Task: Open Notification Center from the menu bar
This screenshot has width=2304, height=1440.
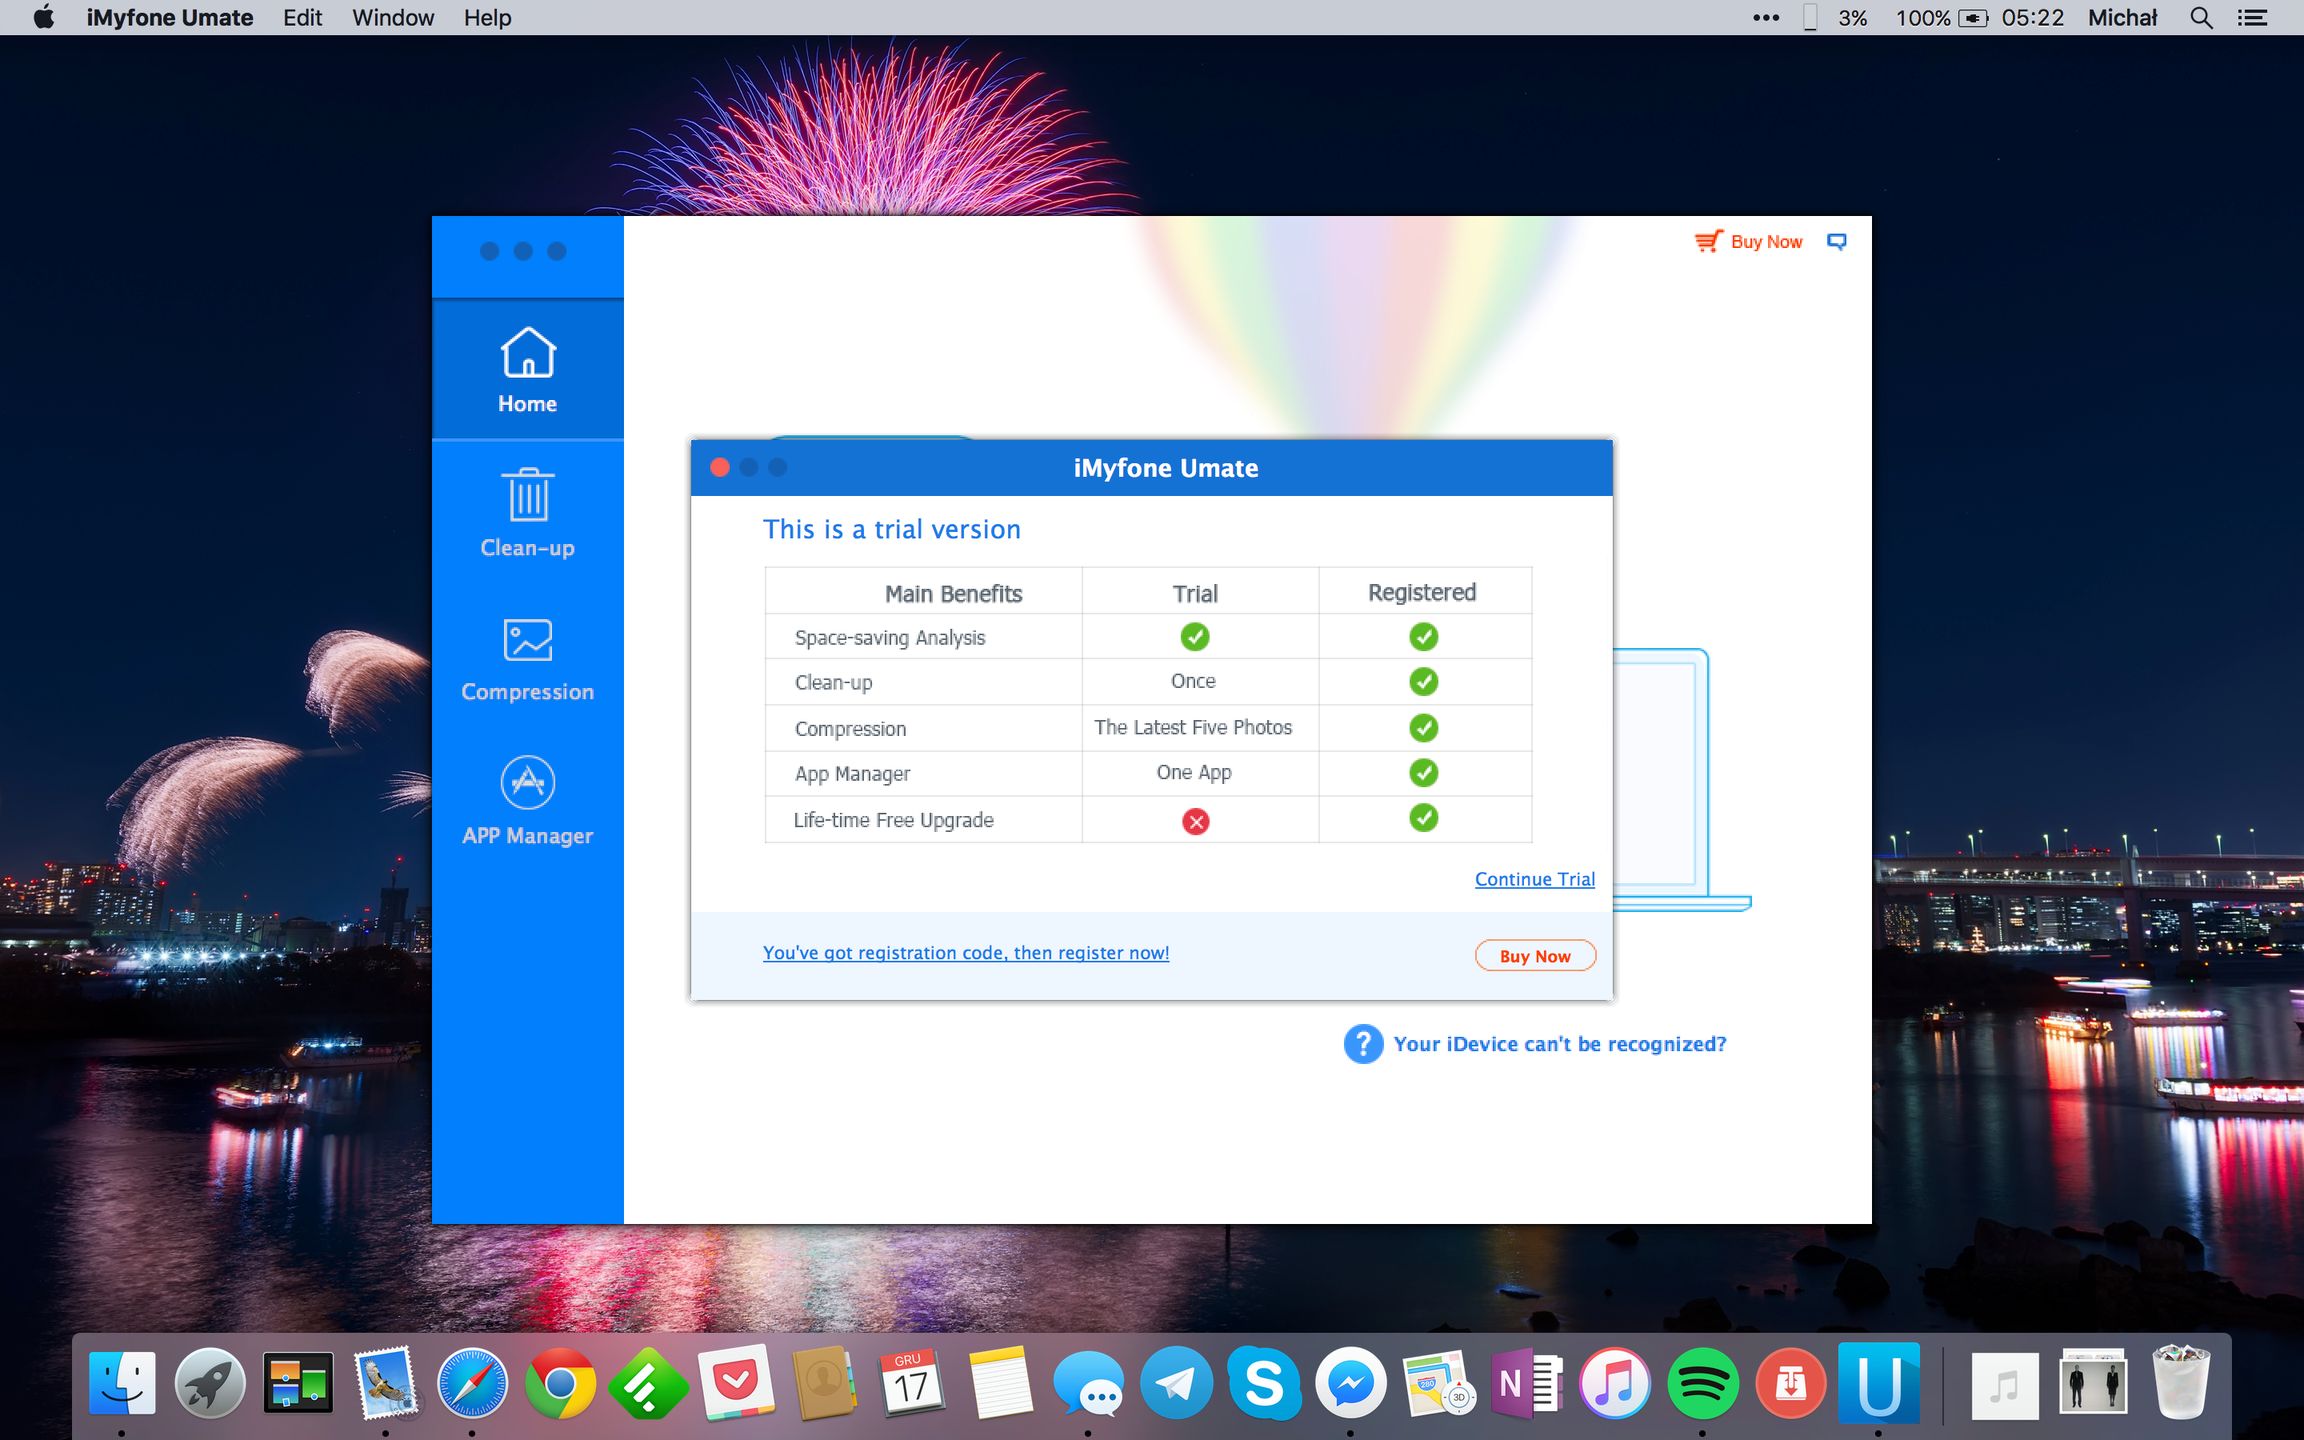Action: (2255, 17)
